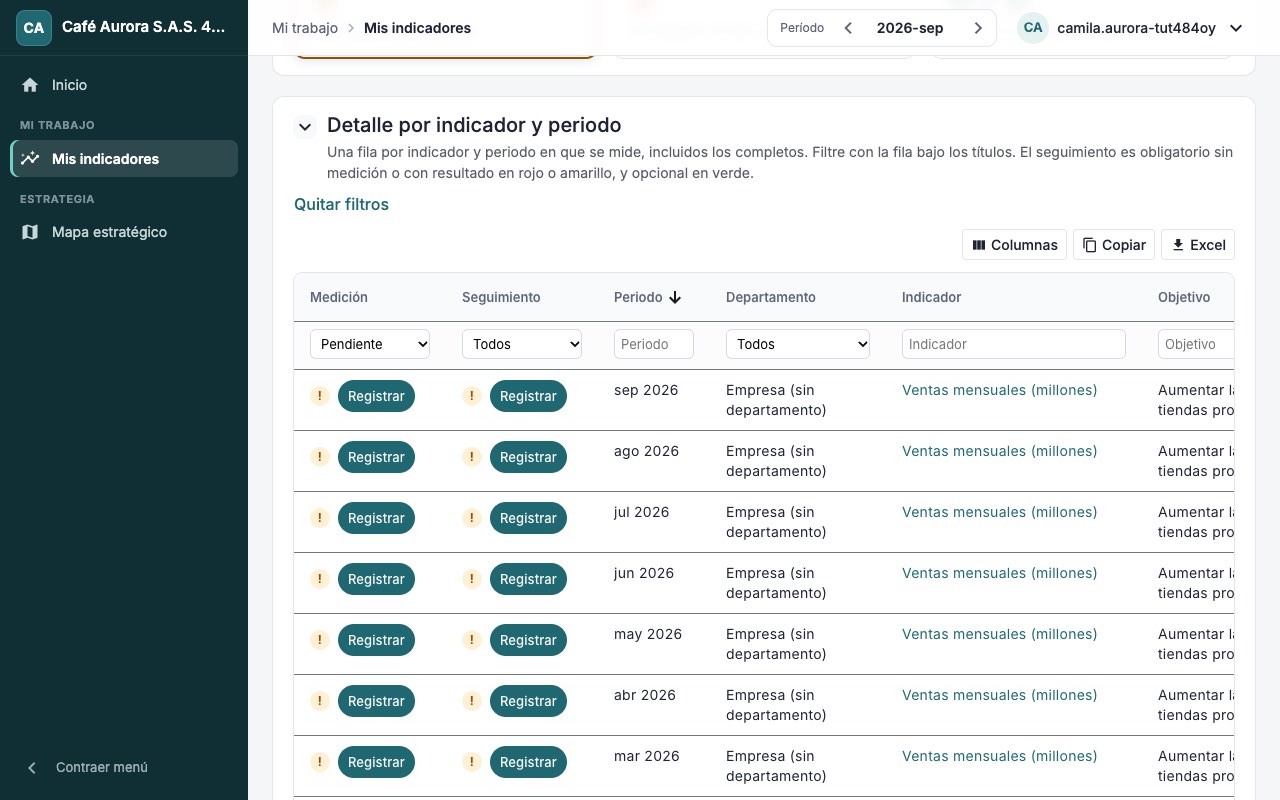Open the Inicio page from sidebar
This screenshot has height=800, width=1280.
(x=124, y=85)
